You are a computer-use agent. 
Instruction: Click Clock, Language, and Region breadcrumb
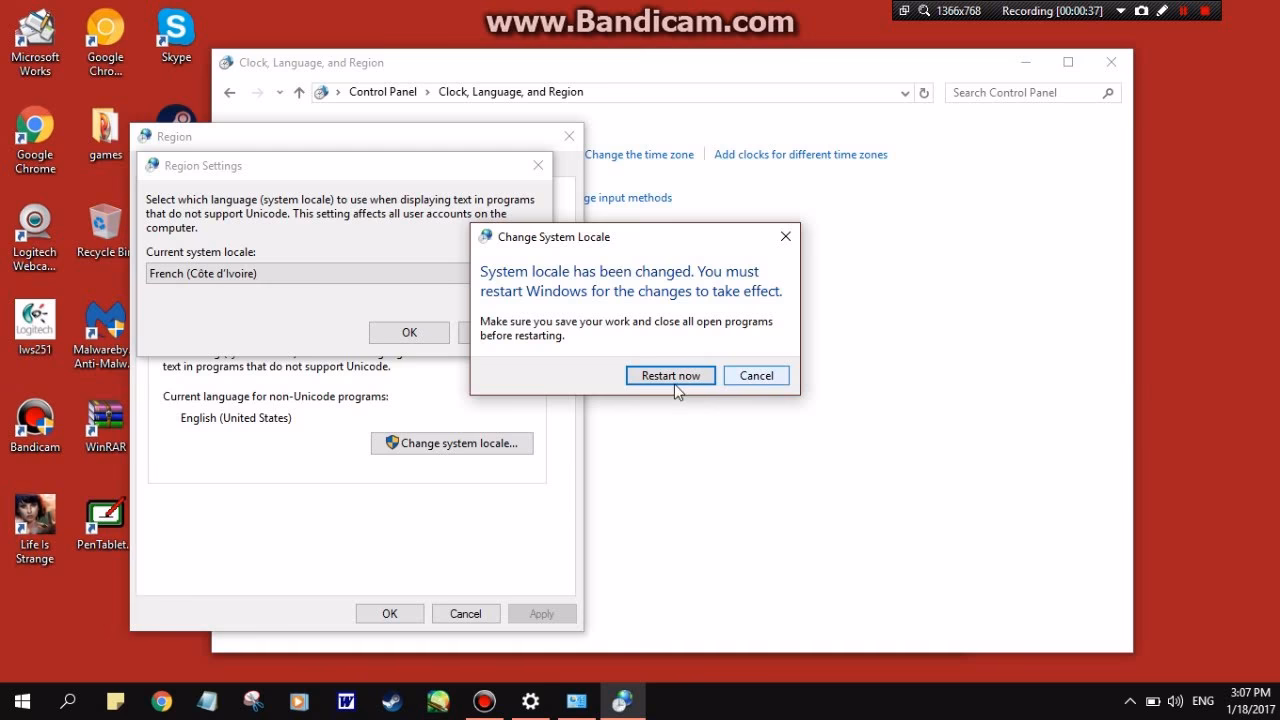pyautogui.click(x=511, y=92)
